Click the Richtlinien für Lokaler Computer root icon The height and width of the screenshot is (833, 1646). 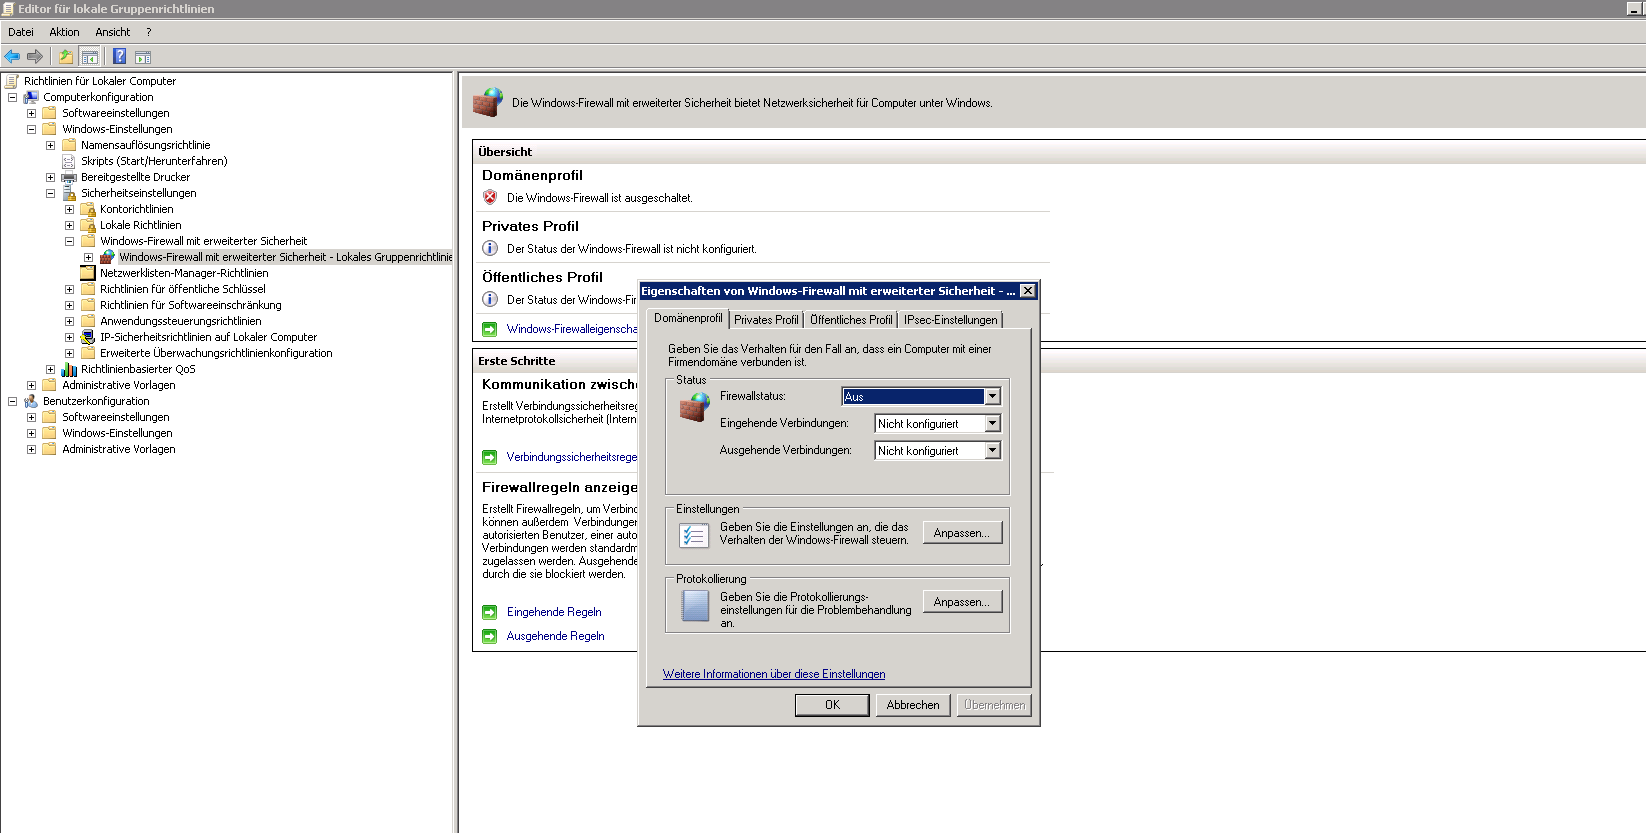click(x=12, y=81)
